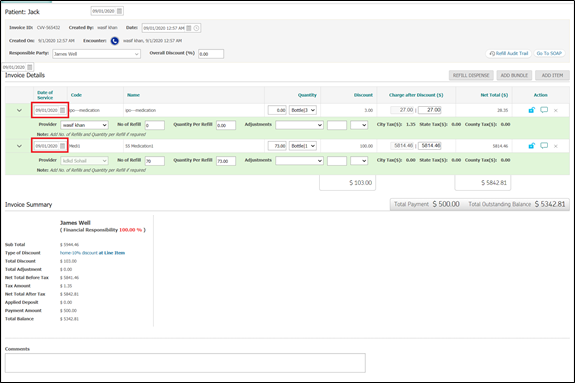The image size is (575, 383).
Task: Open date of service calendar for Medi1 row
Action: (x=62, y=146)
